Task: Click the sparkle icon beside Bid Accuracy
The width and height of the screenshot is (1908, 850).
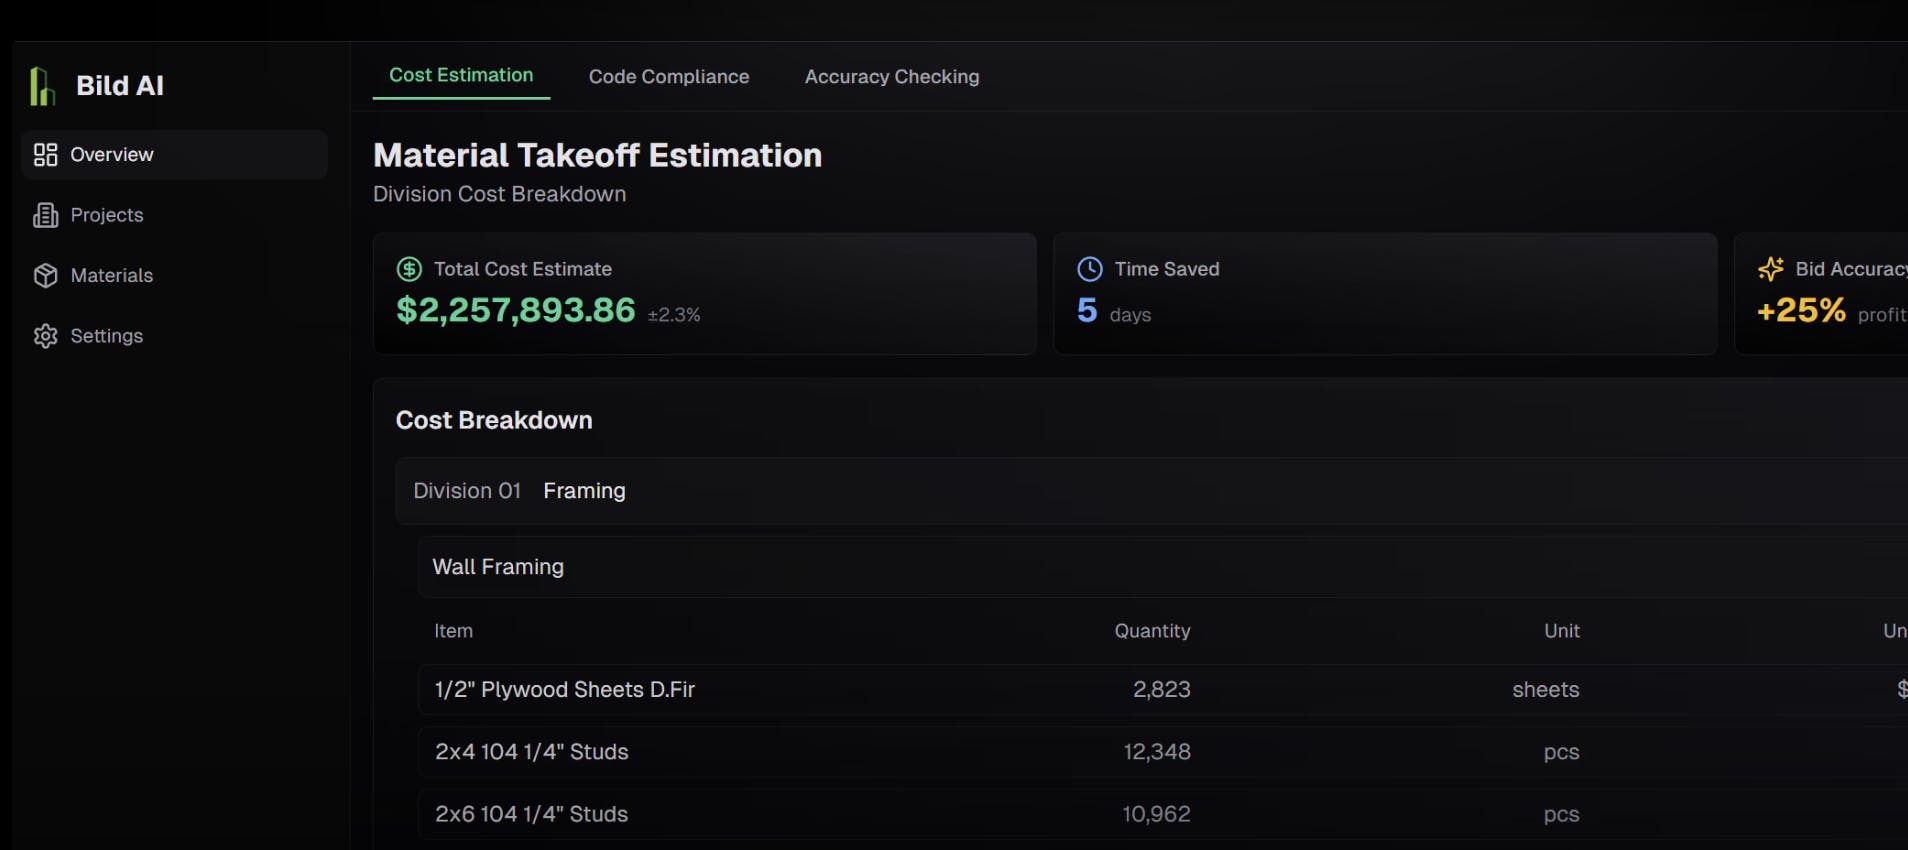Action: click(1771, 269)
